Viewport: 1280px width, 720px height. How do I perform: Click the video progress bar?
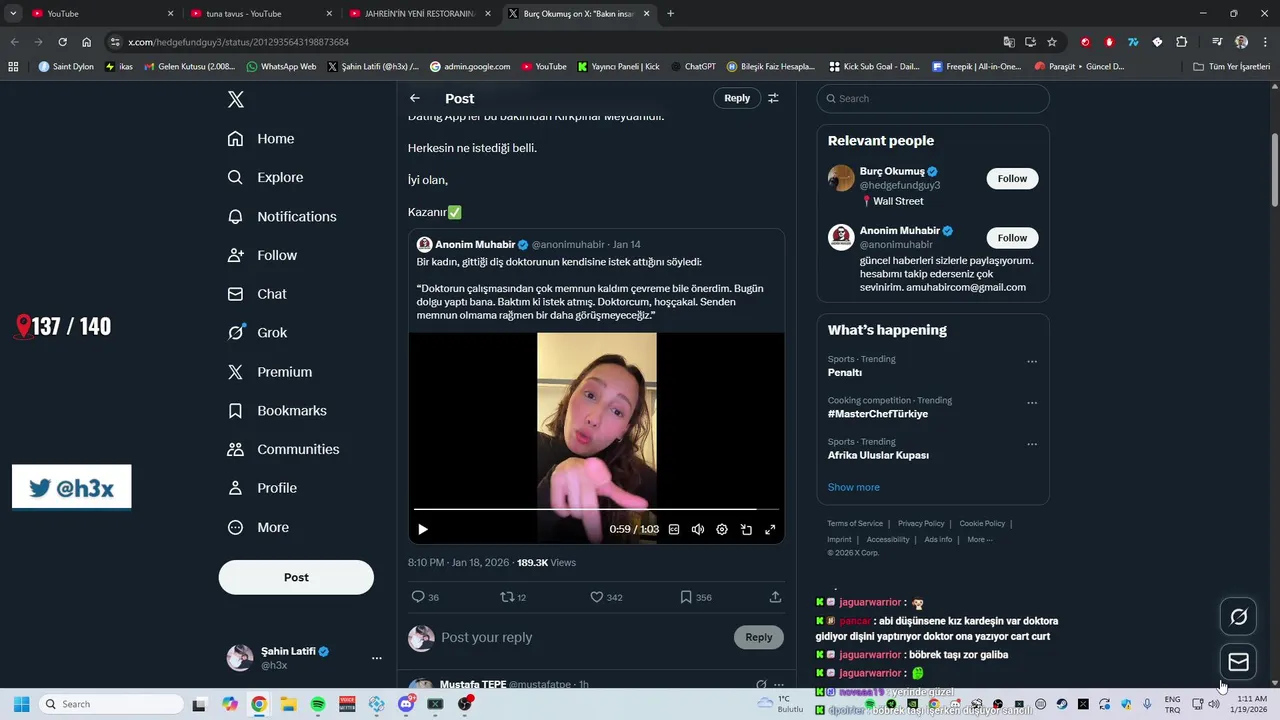tap(596, 510)
